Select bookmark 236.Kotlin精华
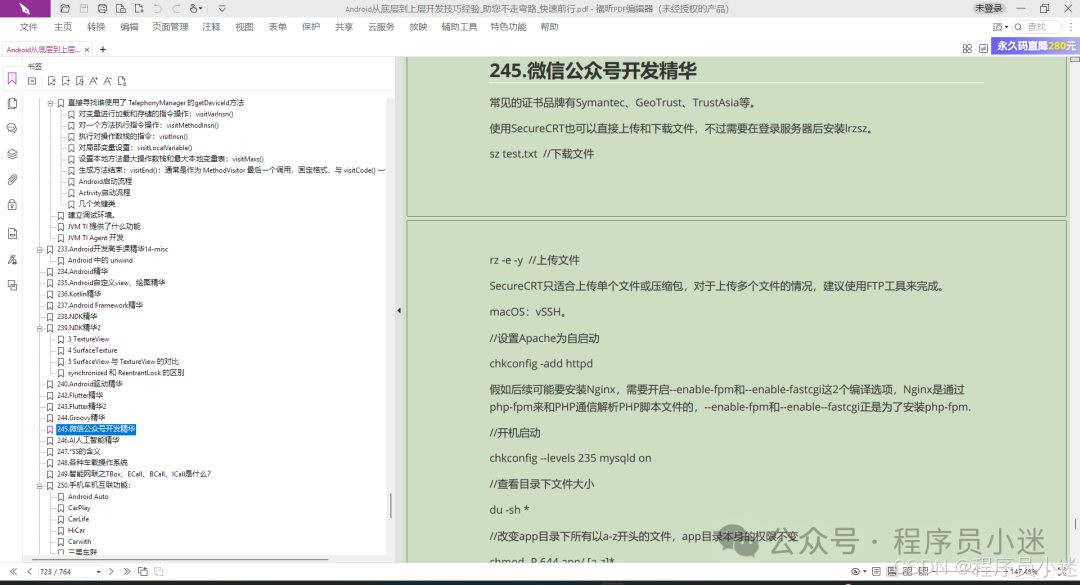Image resolution: width=1080 pixels, height=585 pixels. 79,294
